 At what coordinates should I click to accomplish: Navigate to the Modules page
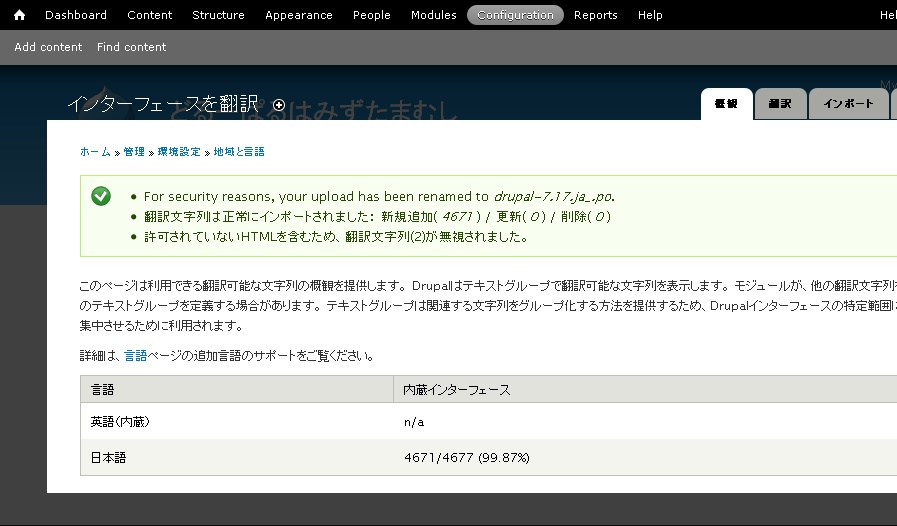coord(434,15)
